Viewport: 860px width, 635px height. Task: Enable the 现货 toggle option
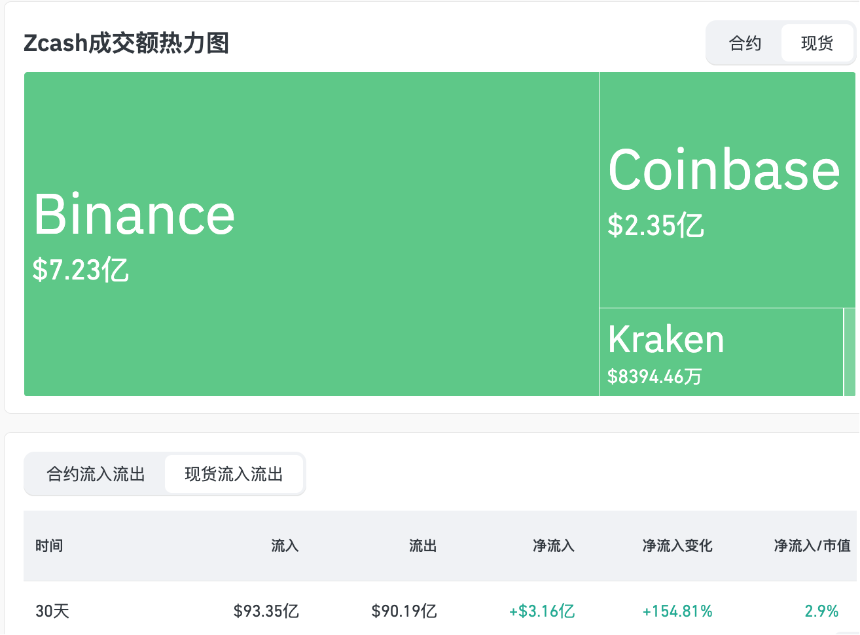tap(817, 43)
